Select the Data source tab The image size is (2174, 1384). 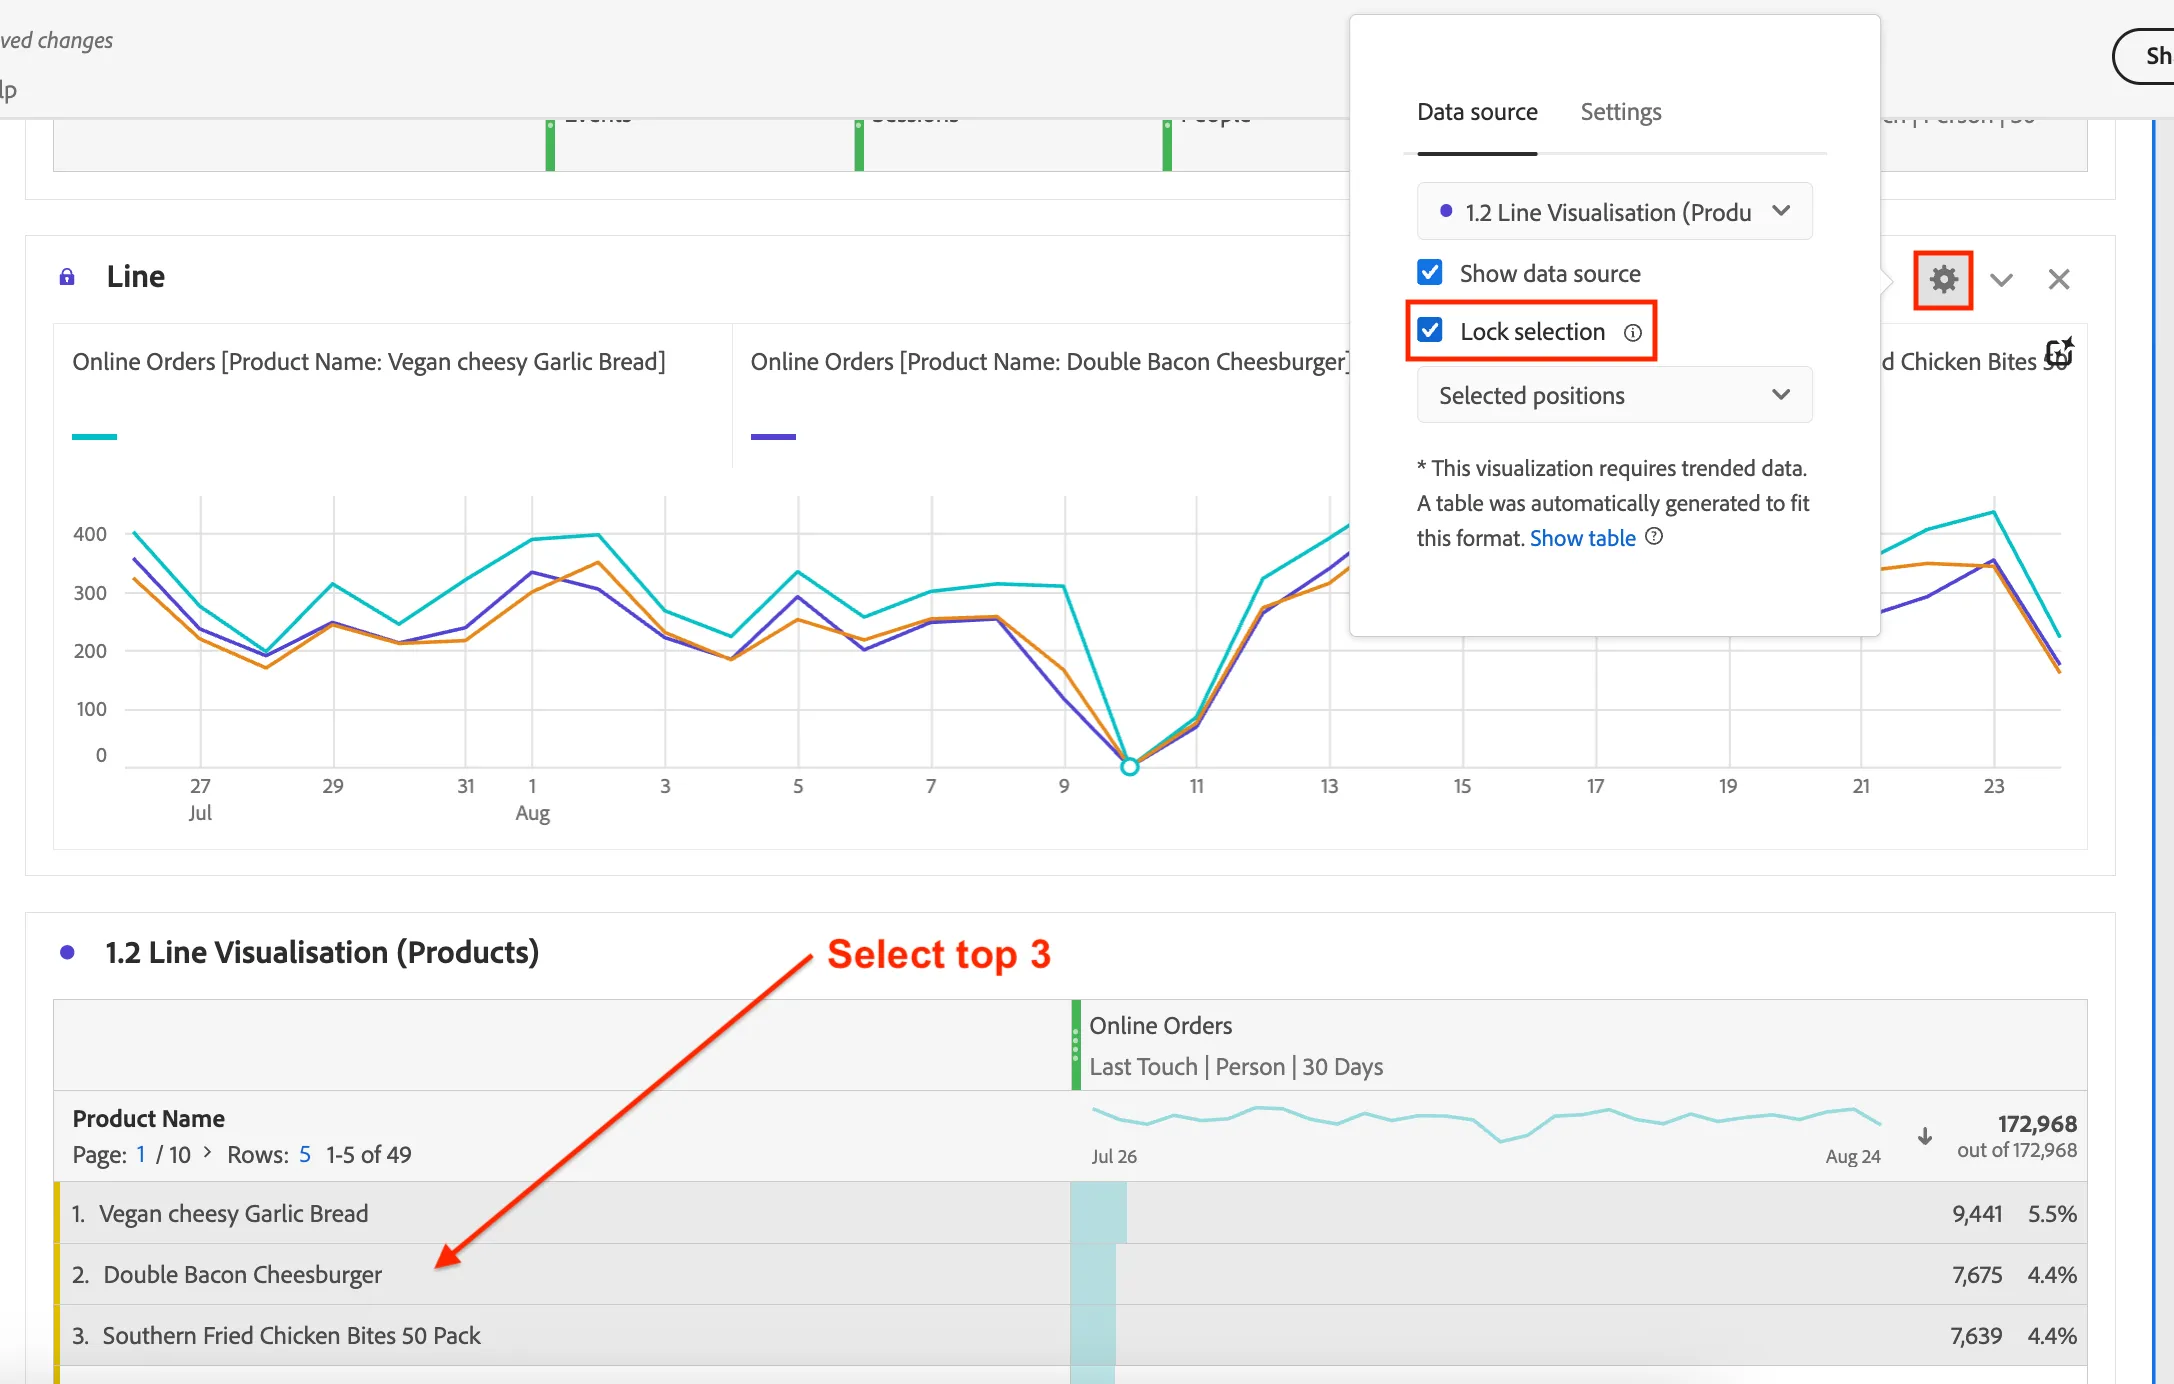click(1477, 112)
